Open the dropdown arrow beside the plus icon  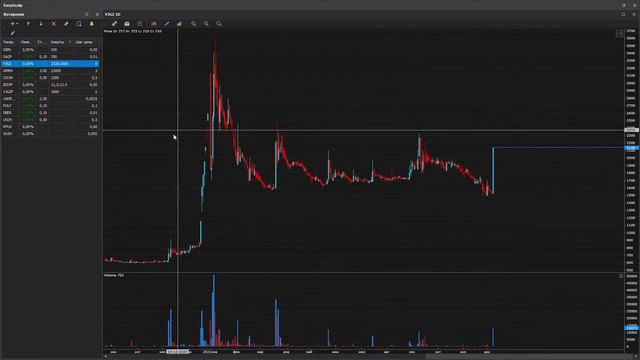17,24
